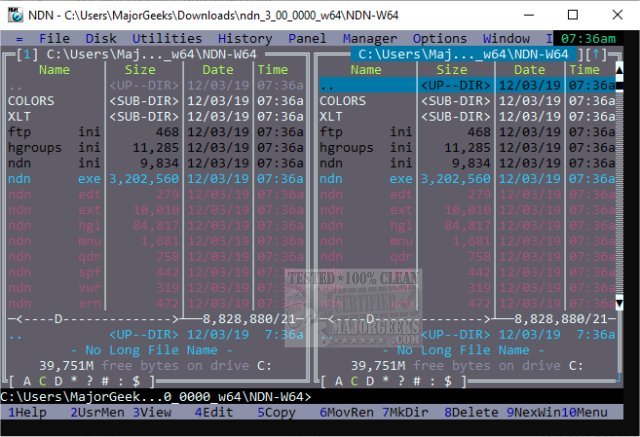This screenshot has height=437, width=640.
Task: Open the Window menu
Action: coord(506,39)
